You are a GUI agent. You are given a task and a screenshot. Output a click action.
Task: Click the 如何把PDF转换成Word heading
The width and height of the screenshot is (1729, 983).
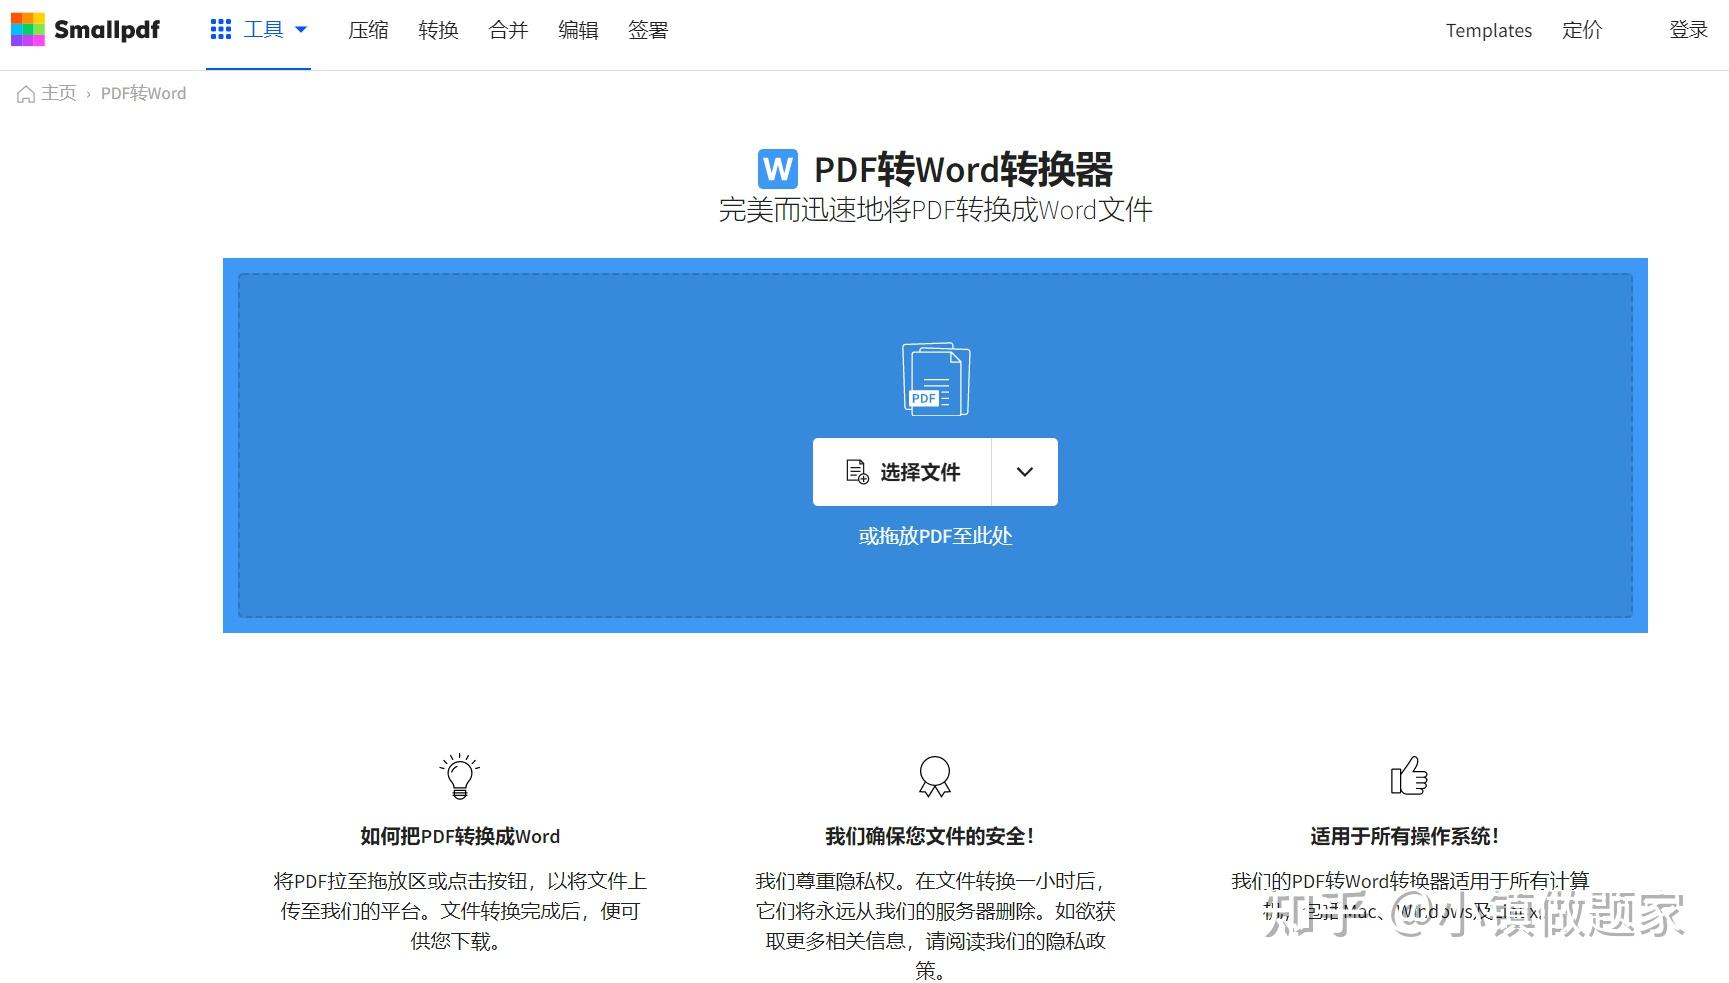tap(460, 836)
